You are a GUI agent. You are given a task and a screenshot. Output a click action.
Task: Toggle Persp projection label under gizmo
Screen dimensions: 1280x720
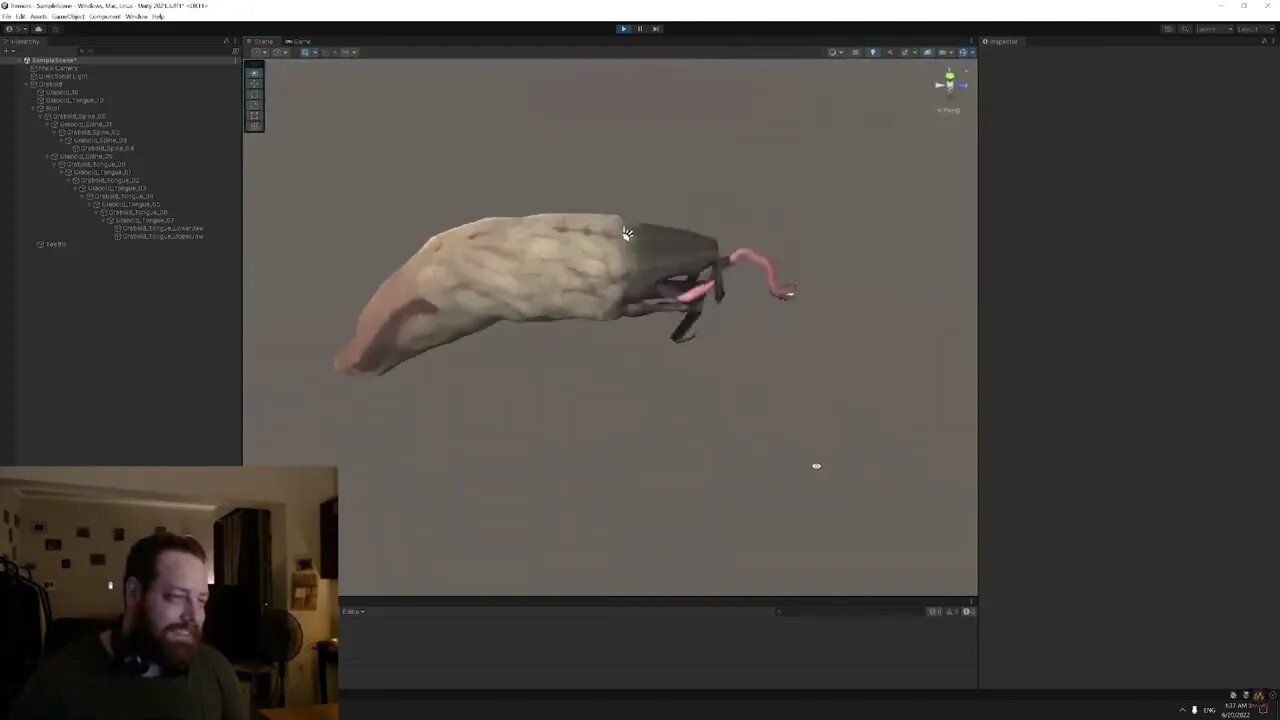coord(950,110)
